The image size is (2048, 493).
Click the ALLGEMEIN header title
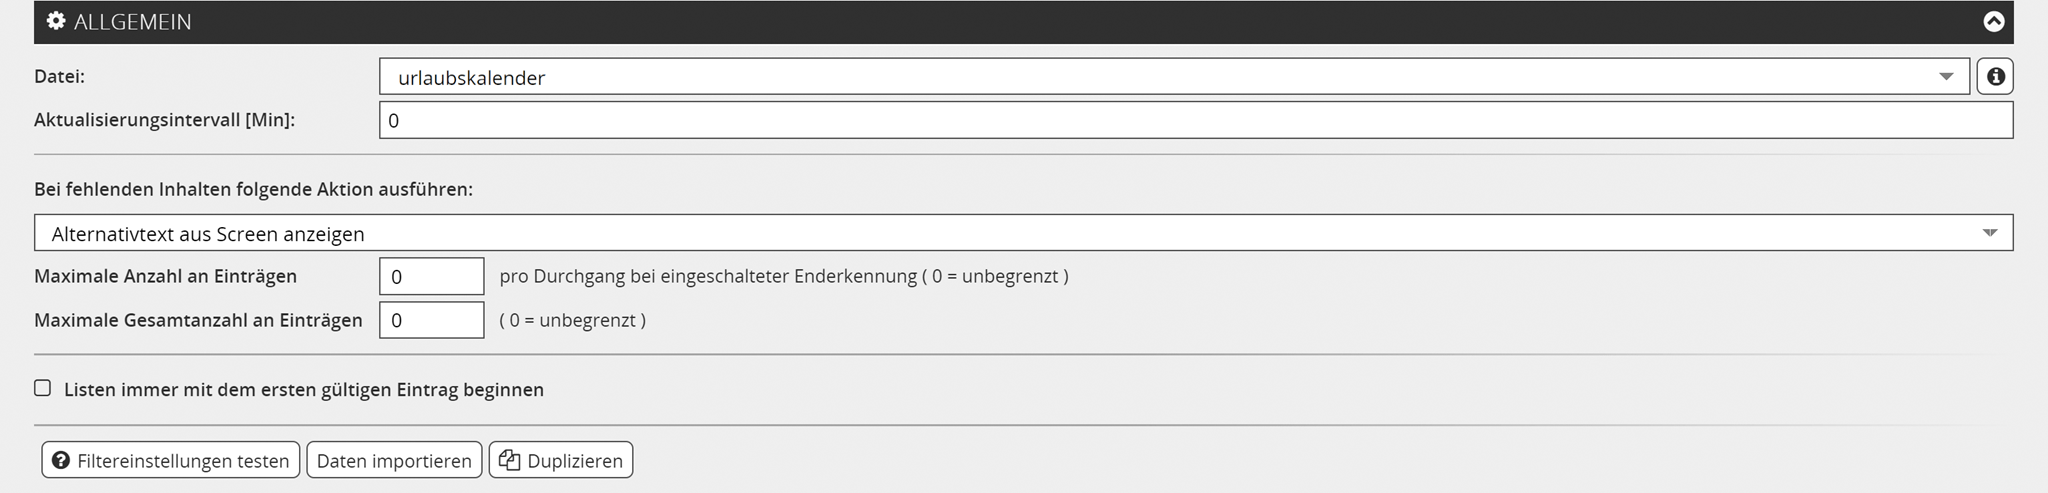point(132,22)
